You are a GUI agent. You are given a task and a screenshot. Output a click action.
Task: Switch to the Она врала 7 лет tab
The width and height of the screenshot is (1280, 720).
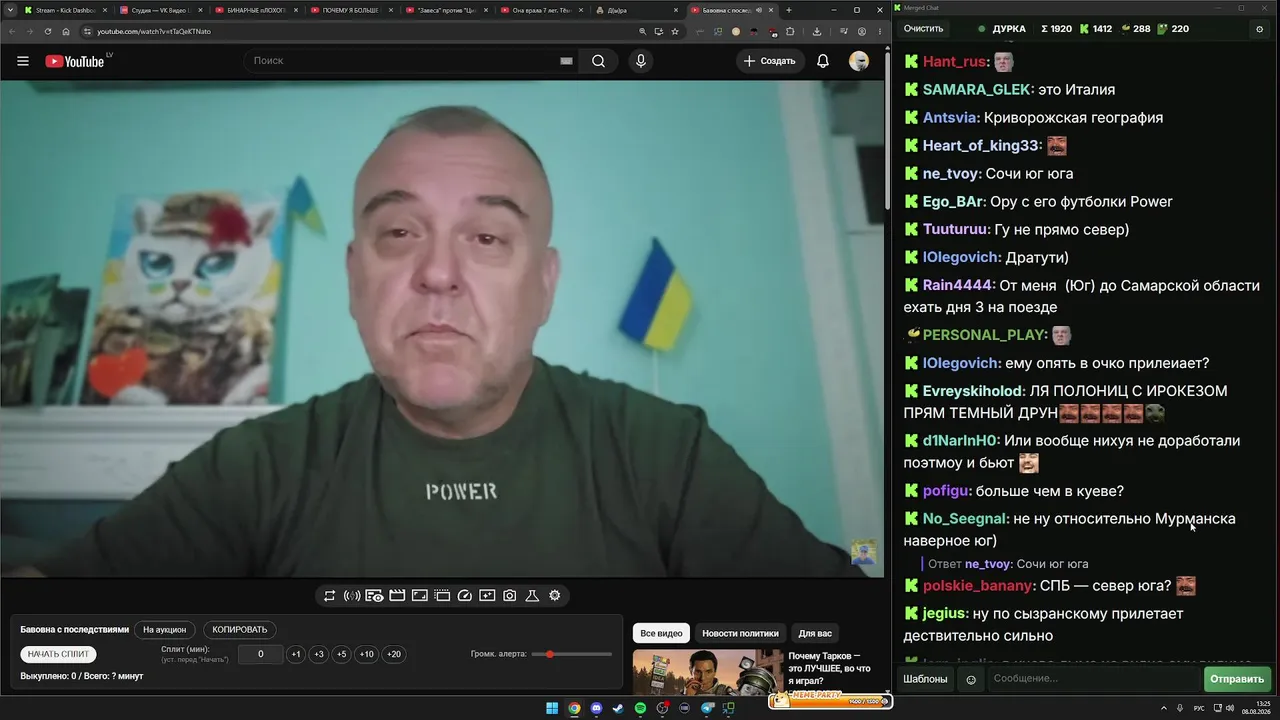(x=540, y=10)
